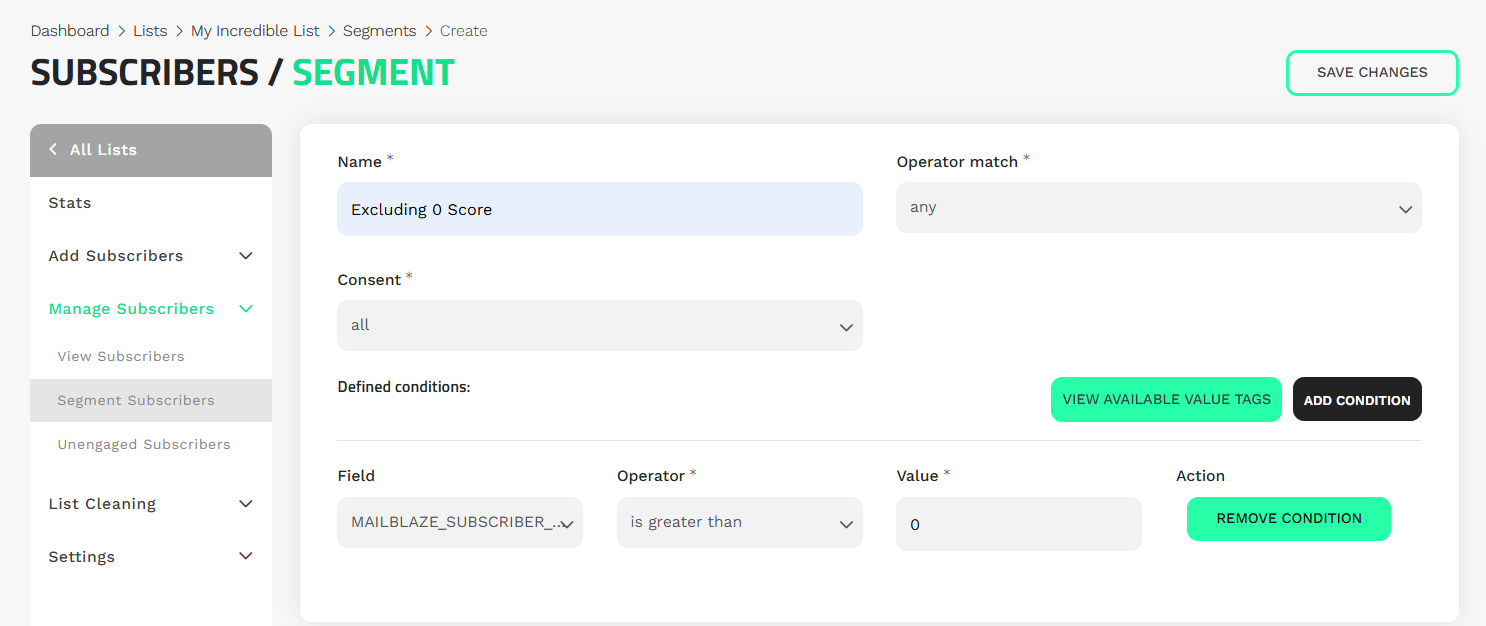Image resolution: width=1486 pixels, height=626 pixels.
Task: Click the back arrow beside All Lists
Action: pyautogui.click(x=53, y=150)
